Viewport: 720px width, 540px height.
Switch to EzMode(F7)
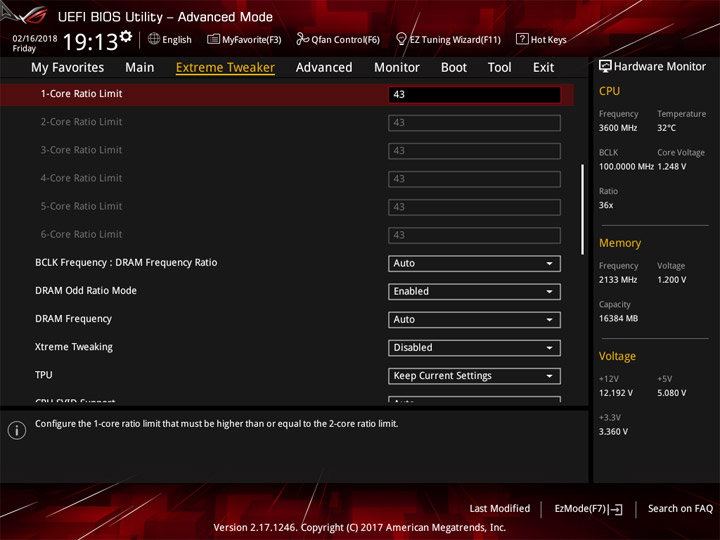tap(589, 509)
